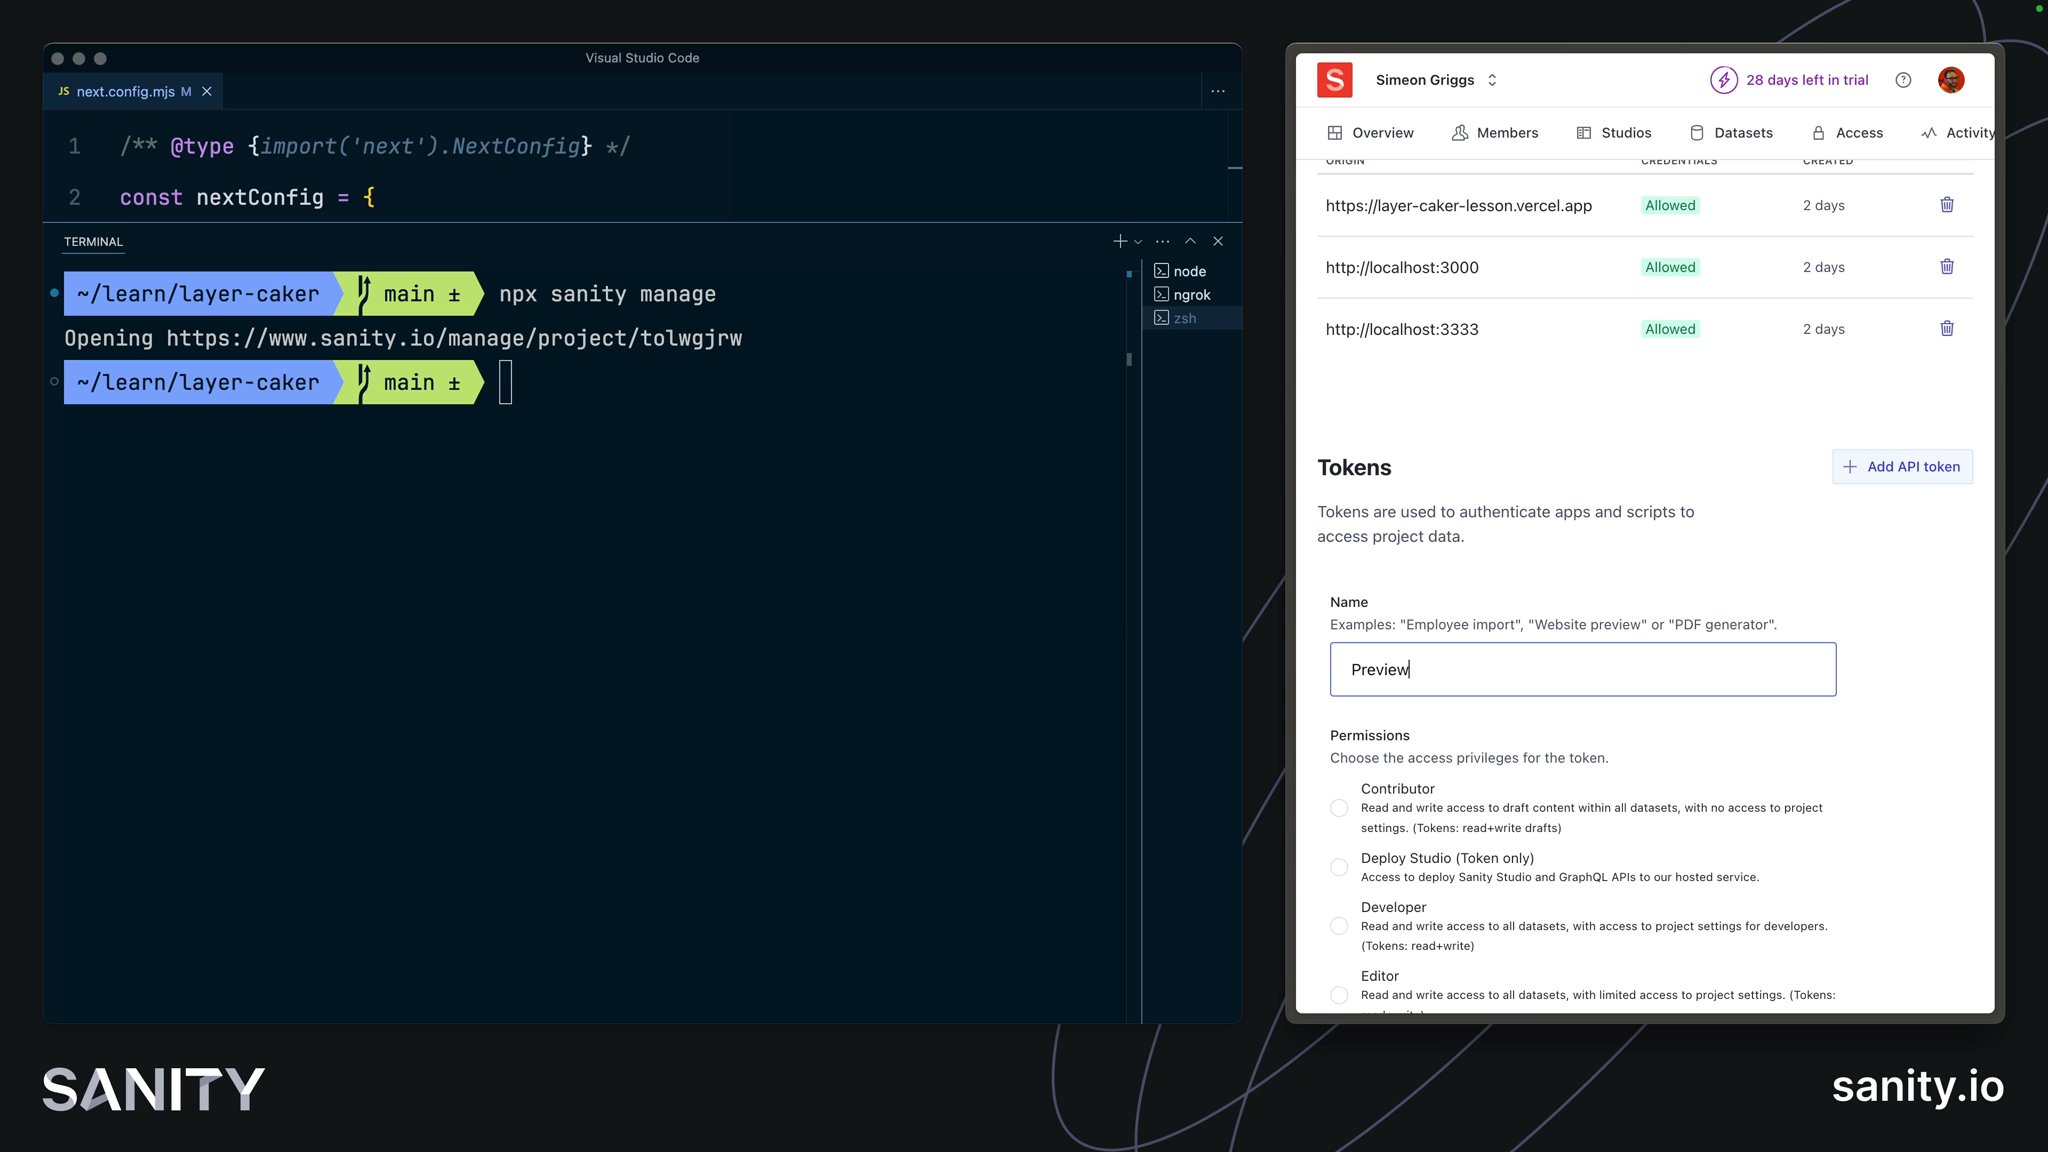Delete the localhost:3000 CORS origin

tap(1947, 267)
